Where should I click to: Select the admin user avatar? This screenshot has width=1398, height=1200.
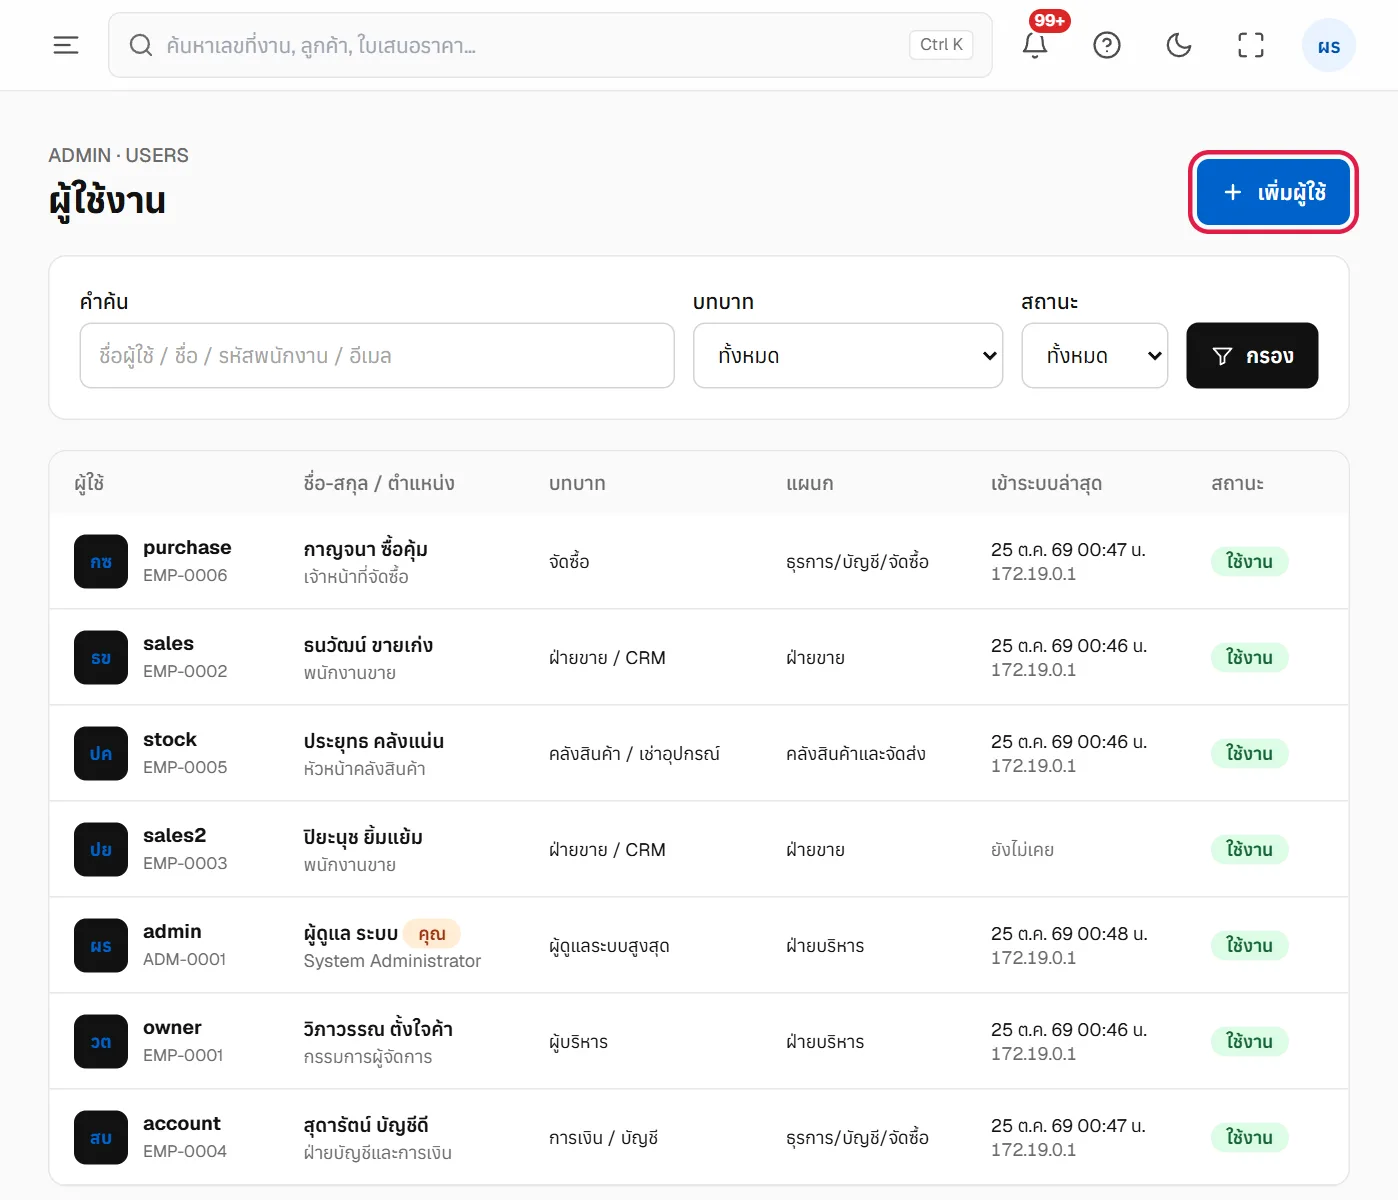click(101, 946)
